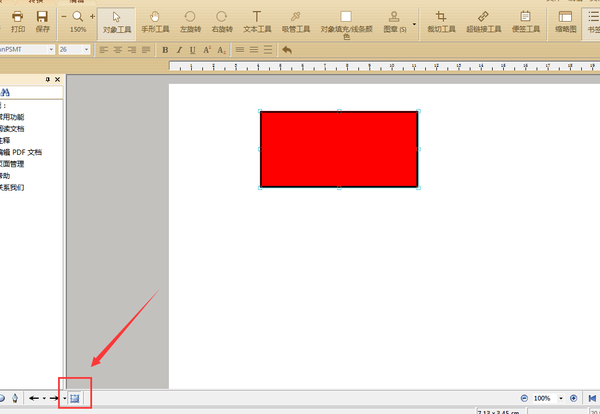Viewport: 600px width, 414px height.
Task: Click the Print (打印) icon
Action: pyautogui.click(x=18, y=21)
